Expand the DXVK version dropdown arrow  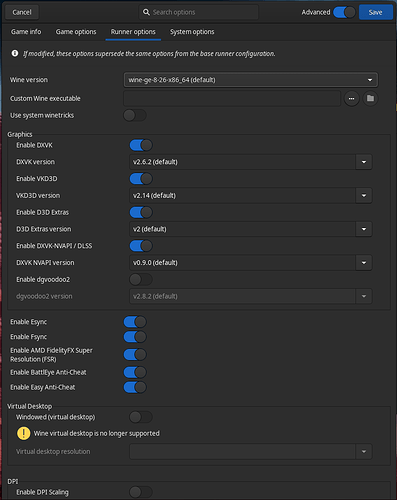pyautogui.click(x=364, y=162)
